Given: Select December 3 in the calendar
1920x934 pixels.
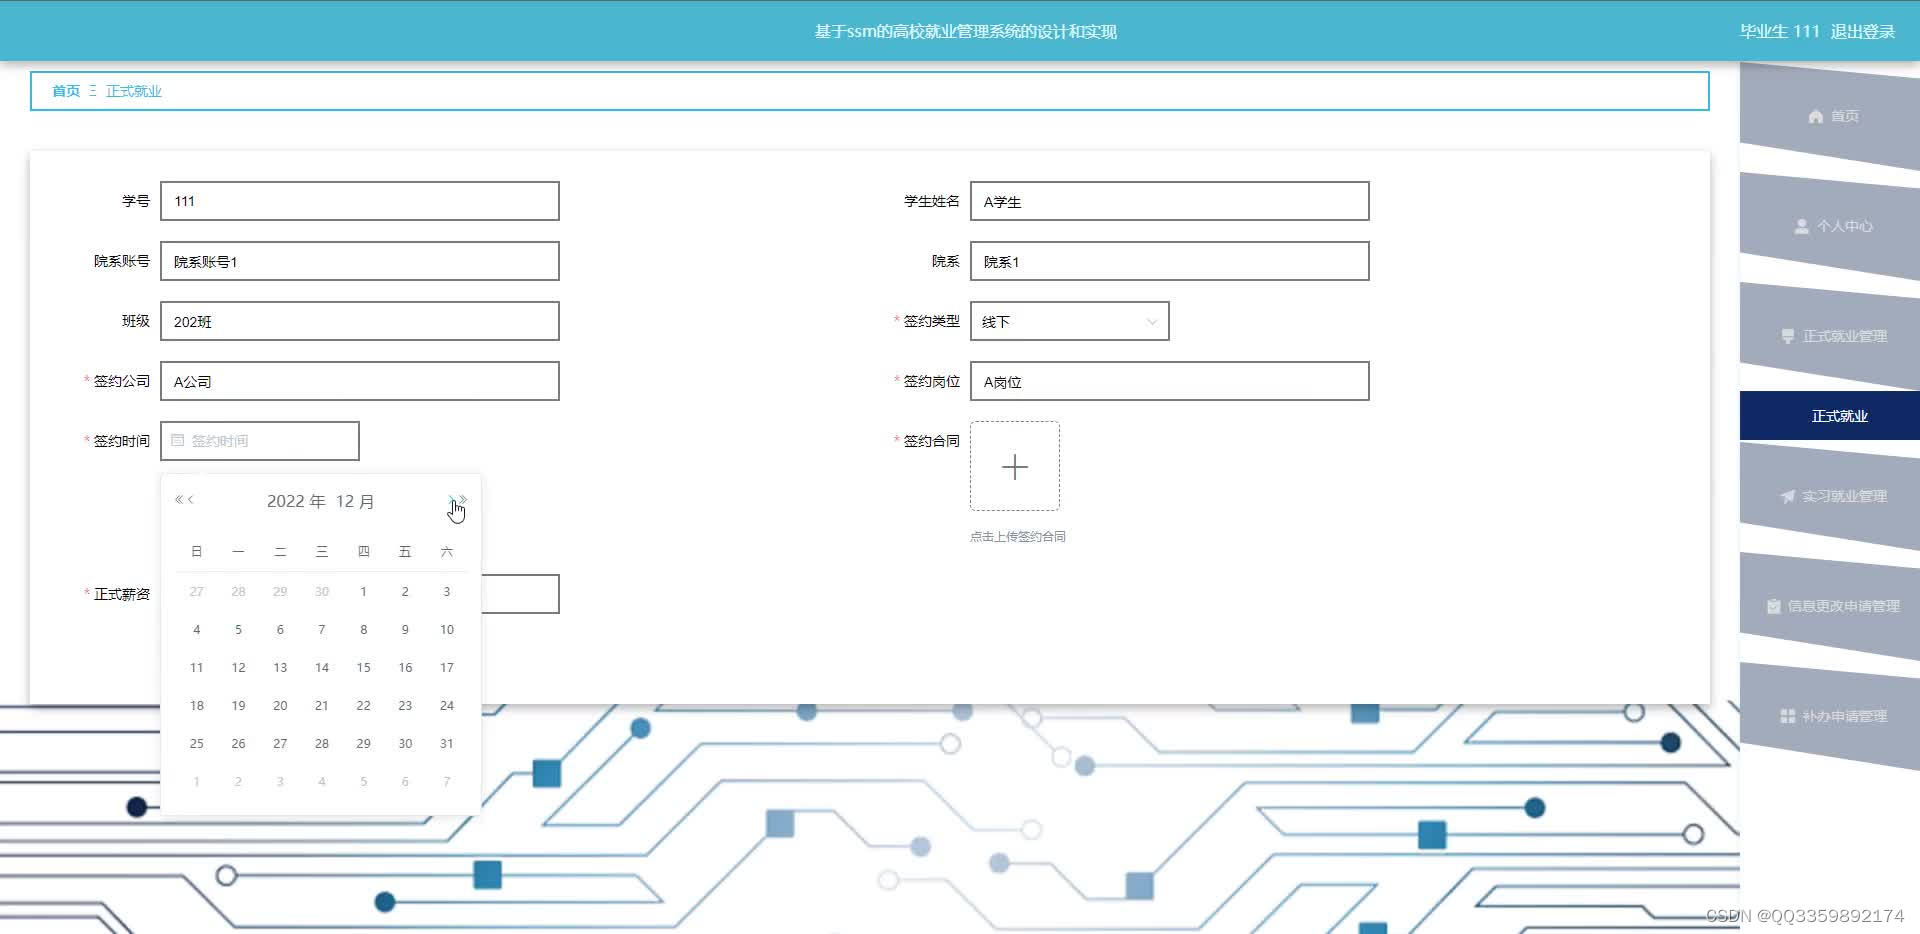Looking at the screenshot, I should click(447, 592).
